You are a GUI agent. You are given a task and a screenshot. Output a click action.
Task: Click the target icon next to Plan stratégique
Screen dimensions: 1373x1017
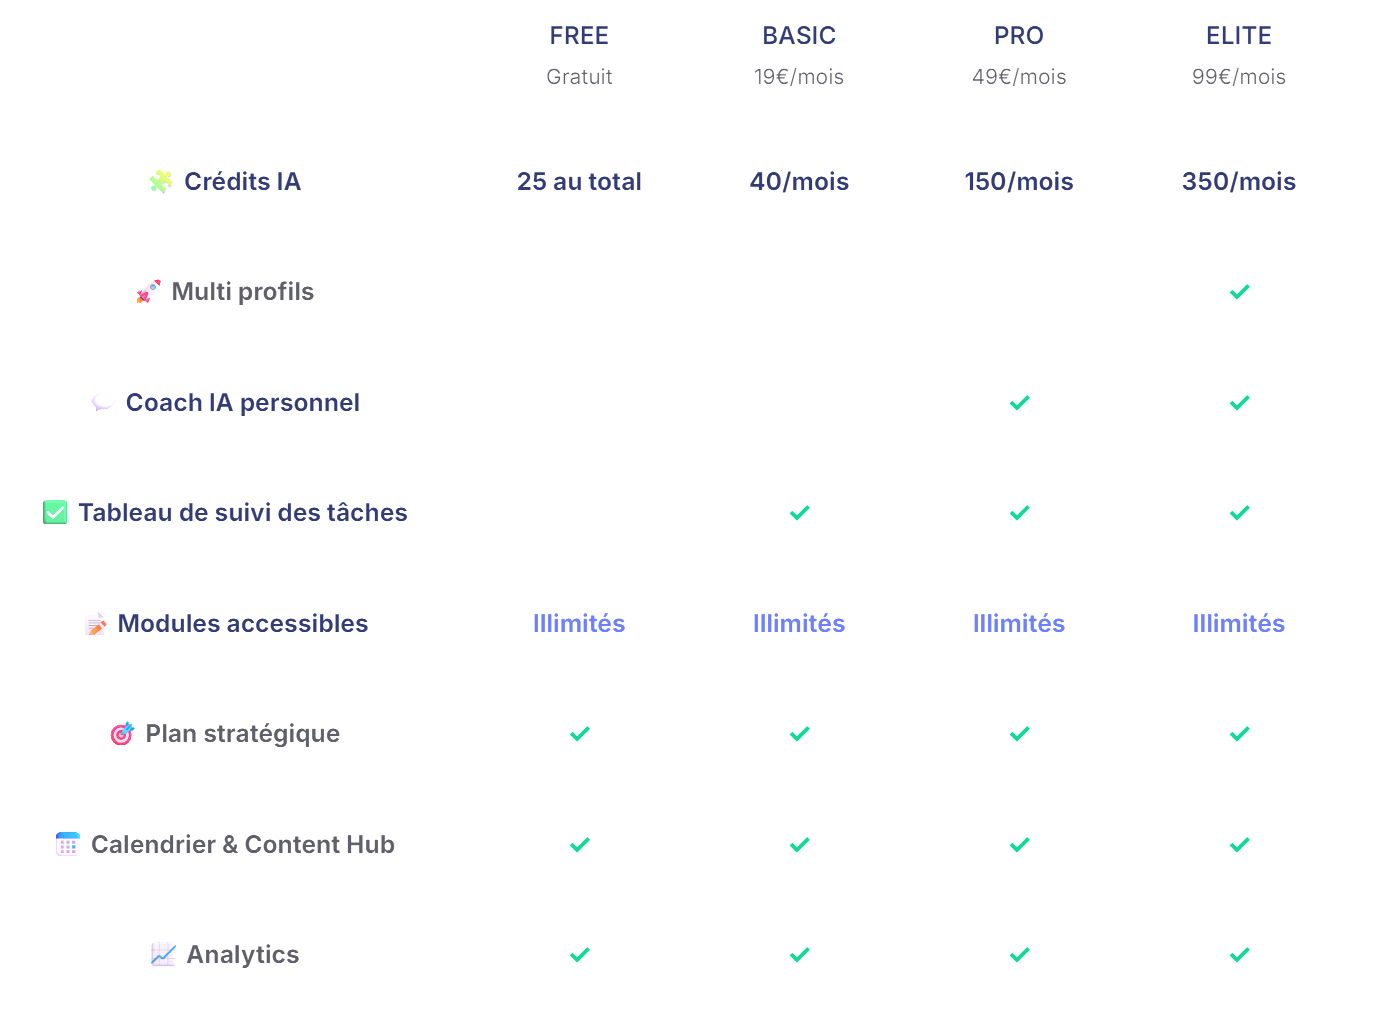(x=122, y=734)
